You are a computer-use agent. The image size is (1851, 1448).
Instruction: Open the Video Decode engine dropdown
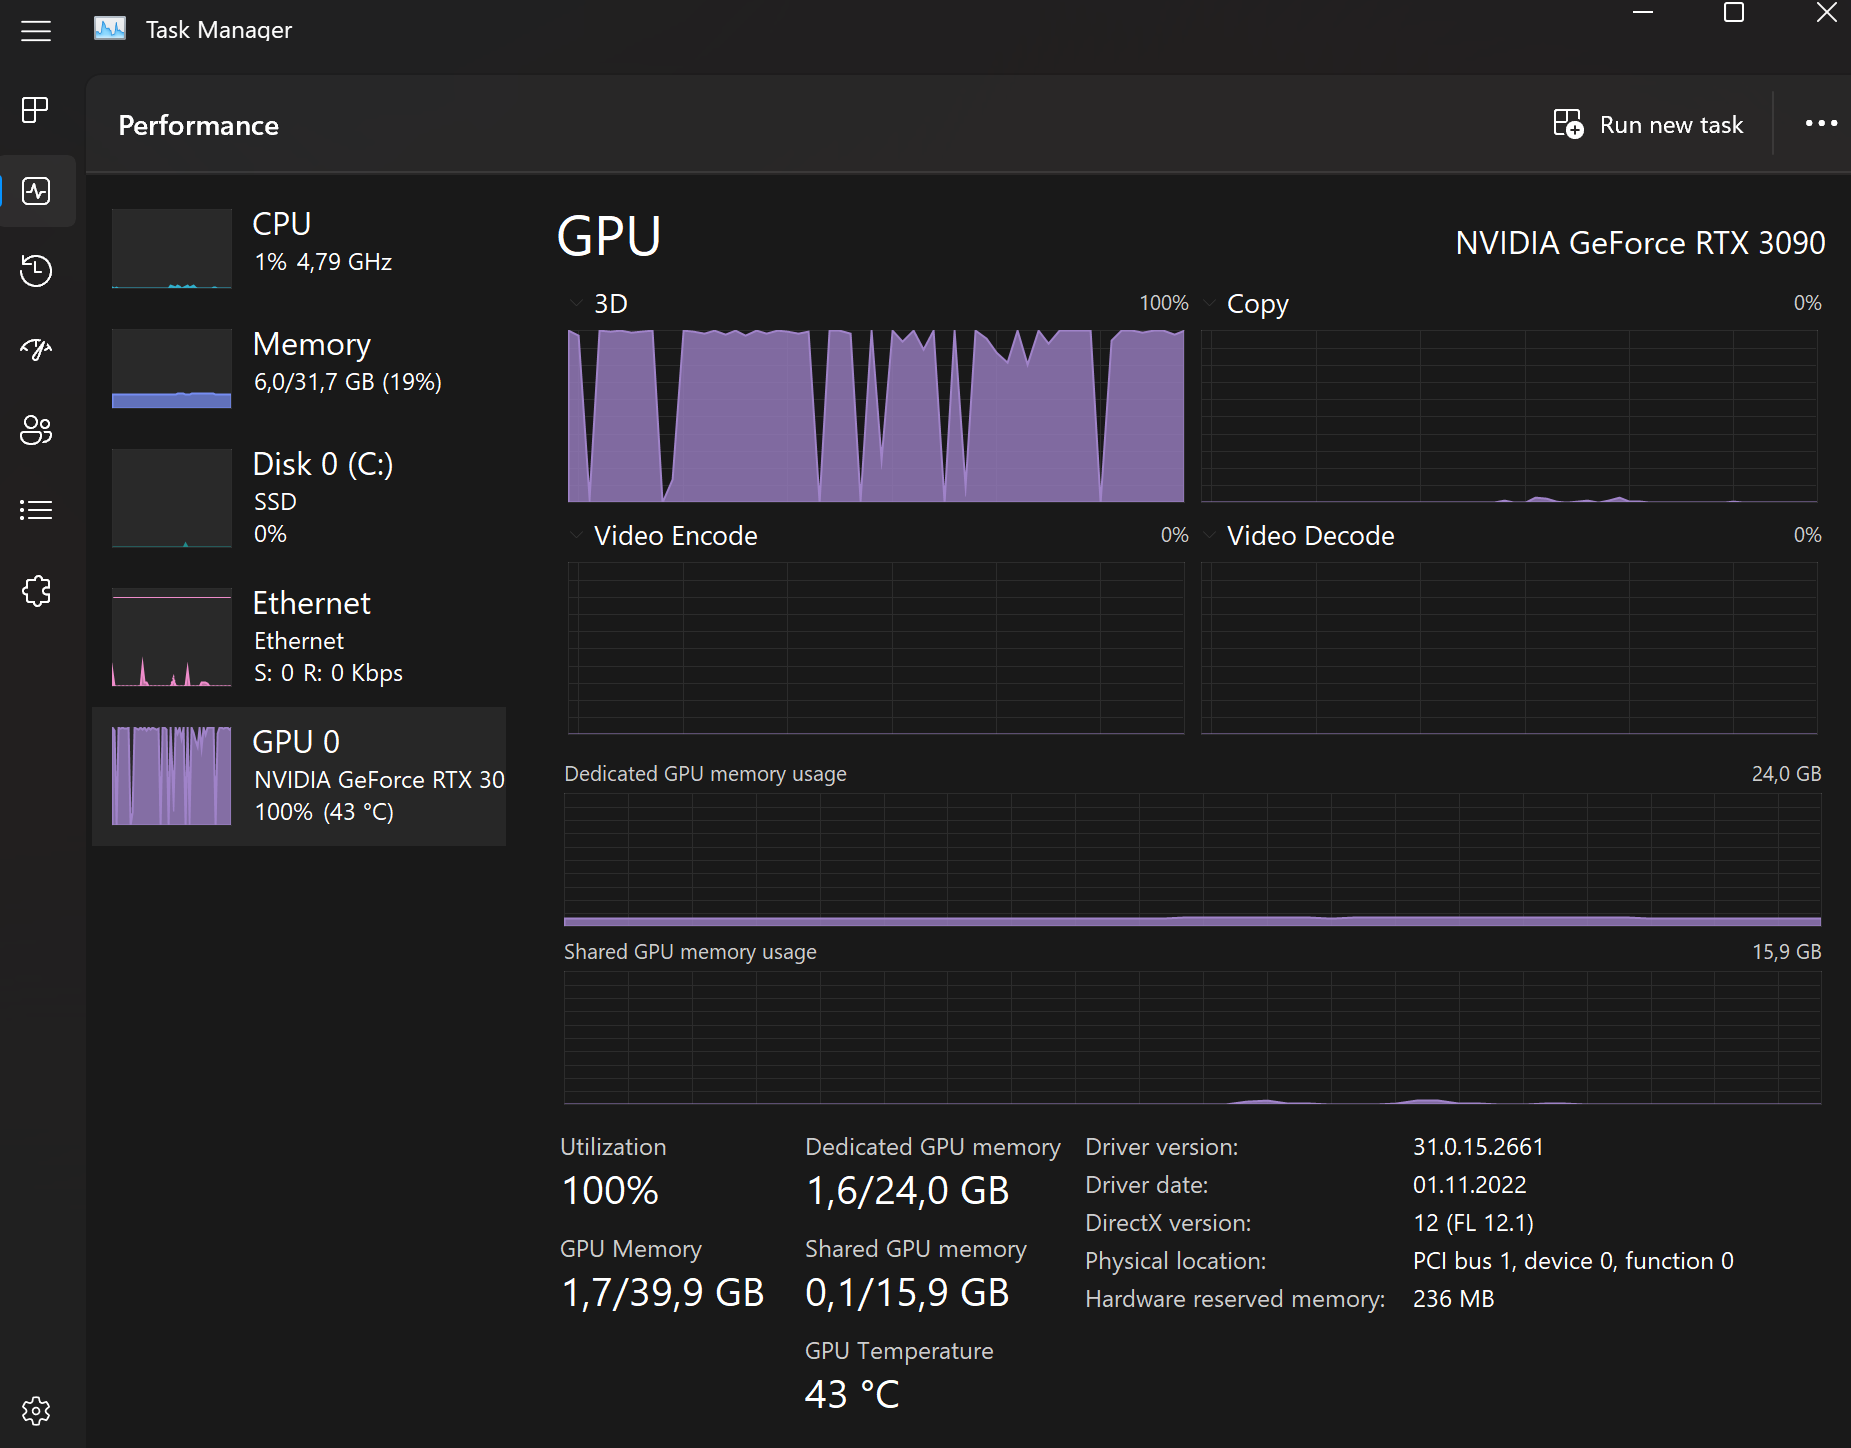tap(1209, 535)
